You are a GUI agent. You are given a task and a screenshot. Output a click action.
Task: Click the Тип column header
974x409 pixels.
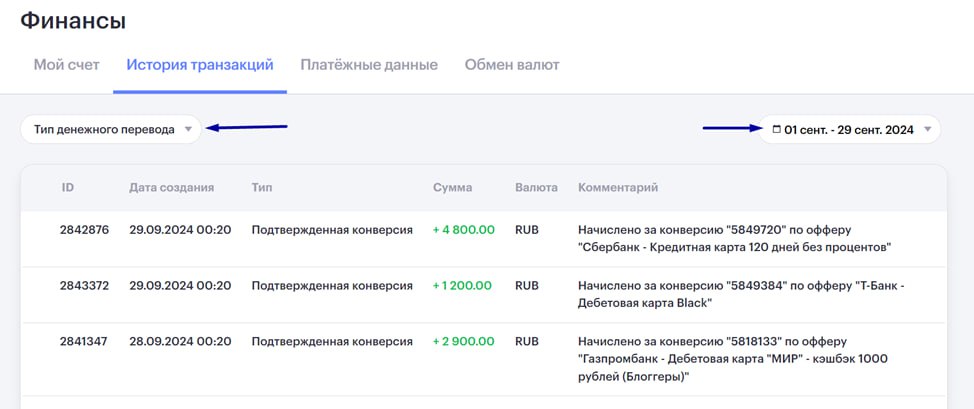point(262,187)
